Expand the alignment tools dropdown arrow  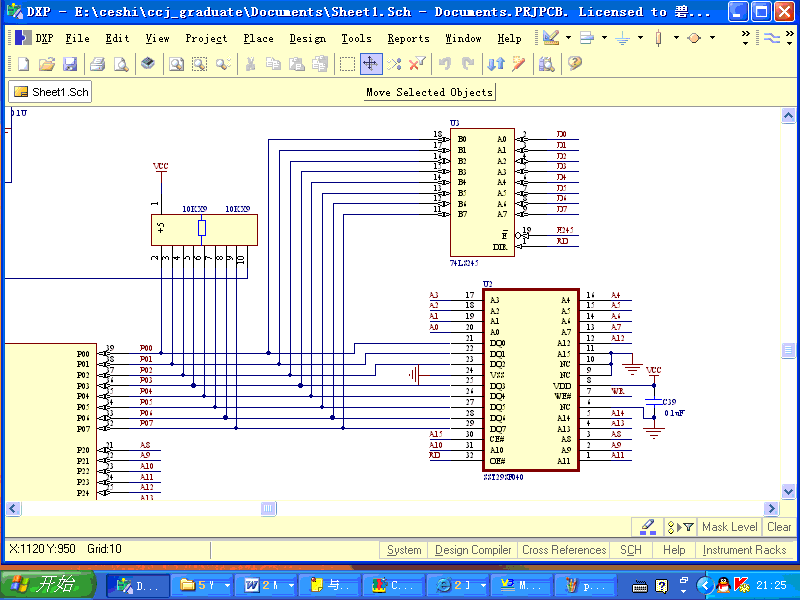coord(604,38)
